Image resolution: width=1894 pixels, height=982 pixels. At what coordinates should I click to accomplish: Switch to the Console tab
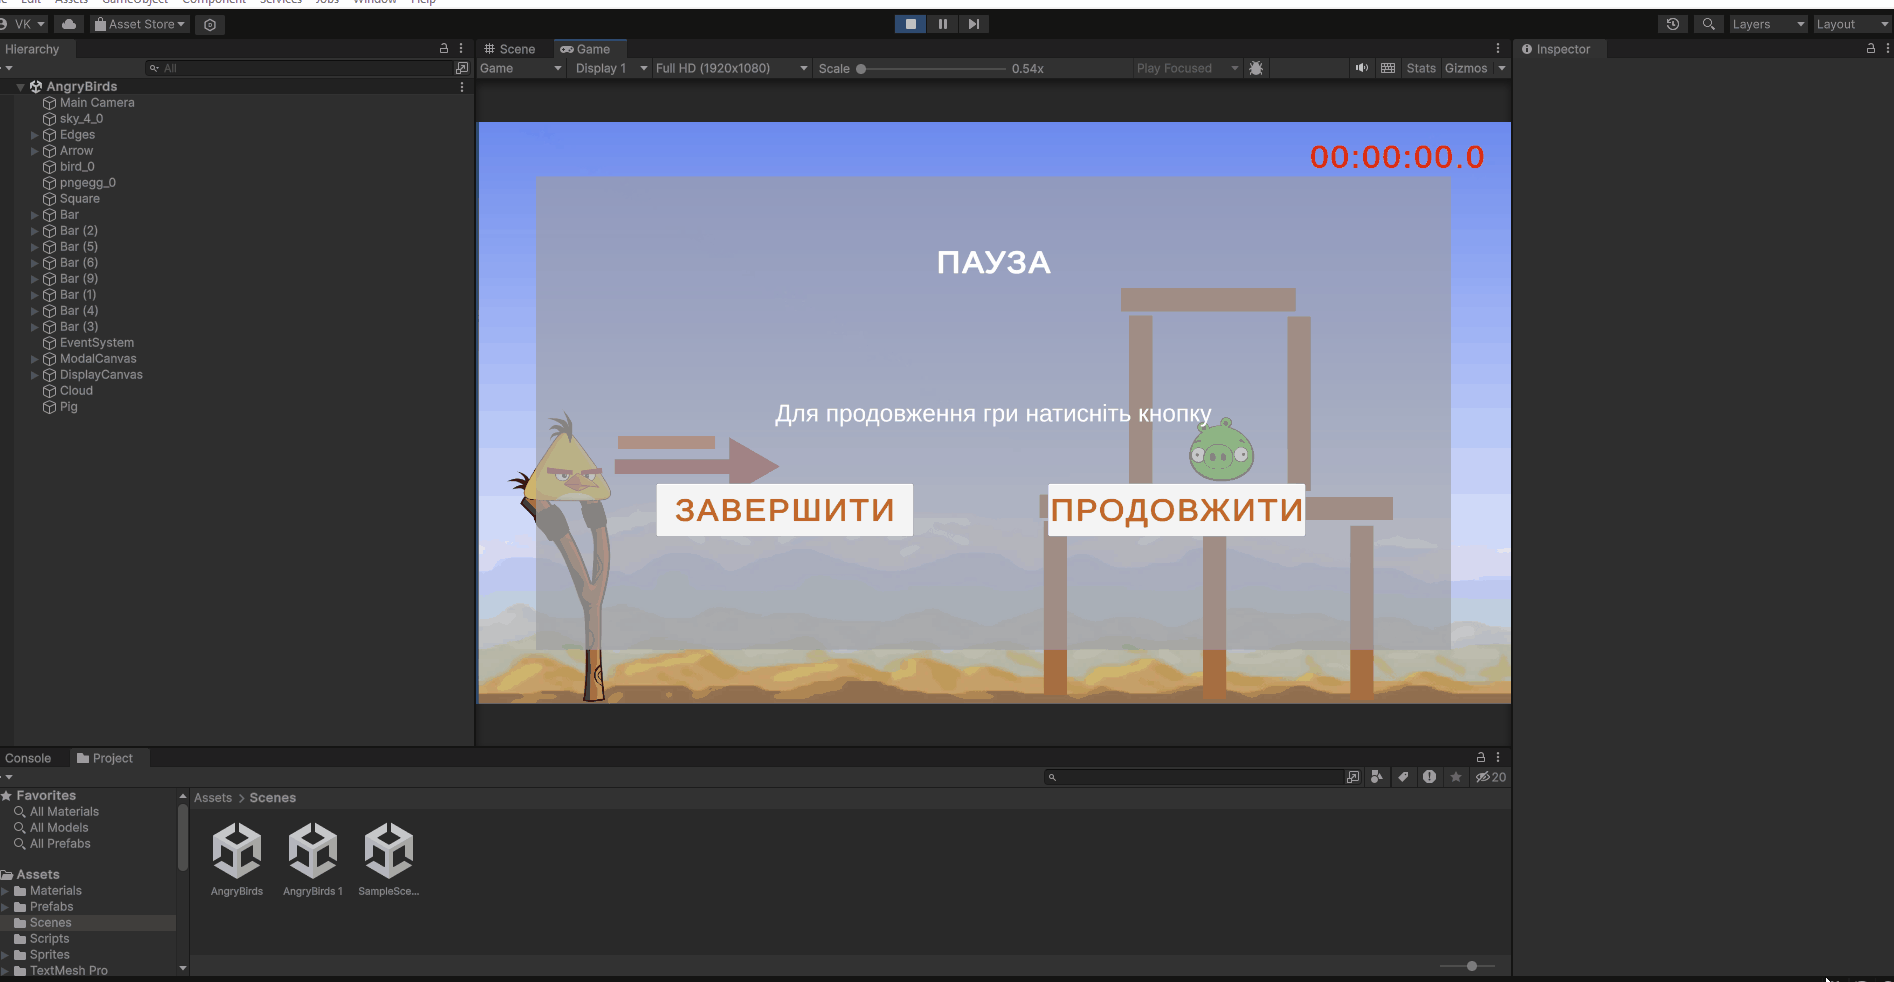pyautogui.click(x=28, y=758)
